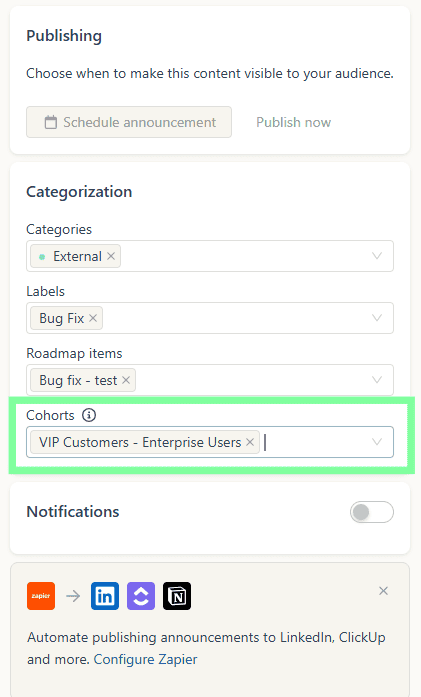
Task: Remove VIP Customers - Enterprise Users cohort
Action: (250, 442)
